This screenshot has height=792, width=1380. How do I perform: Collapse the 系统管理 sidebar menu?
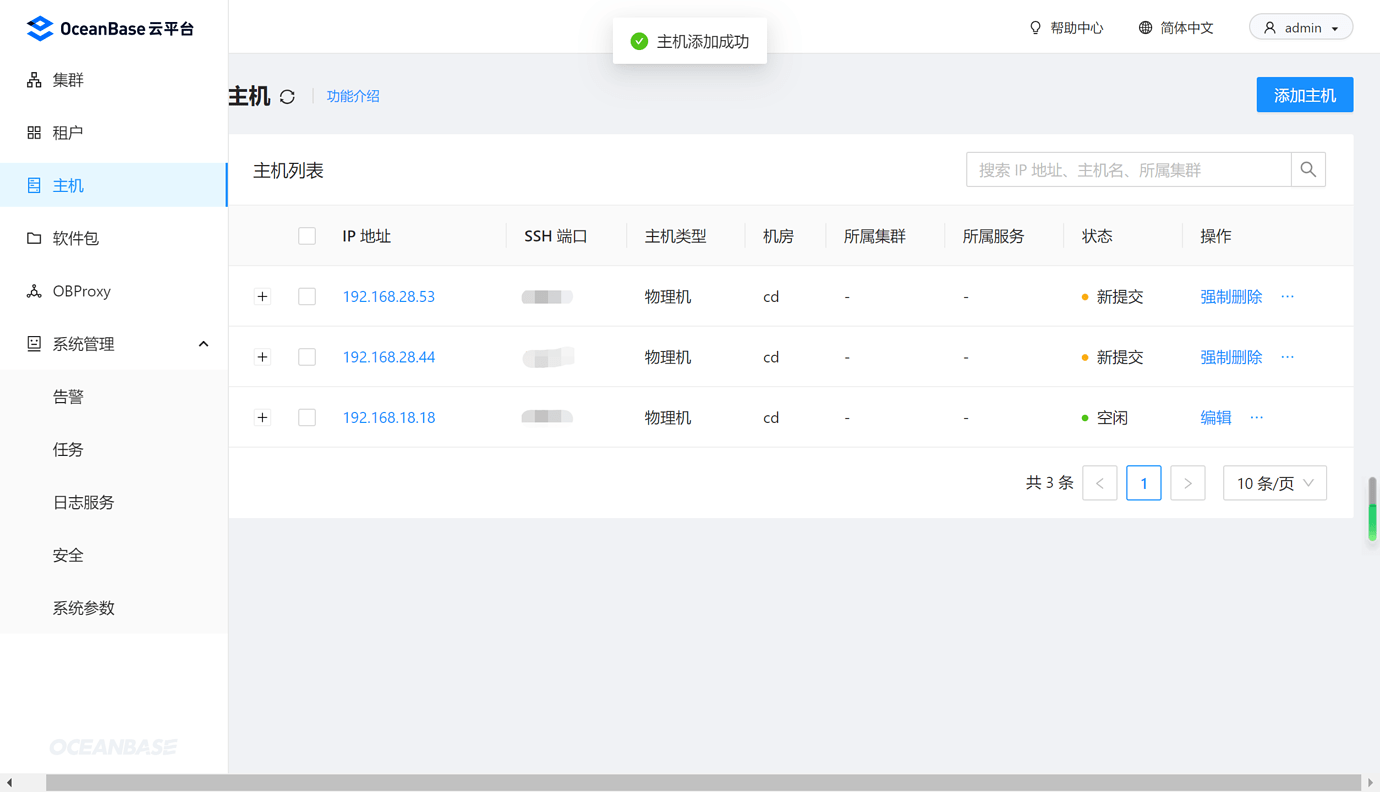(x=203, y=343)
